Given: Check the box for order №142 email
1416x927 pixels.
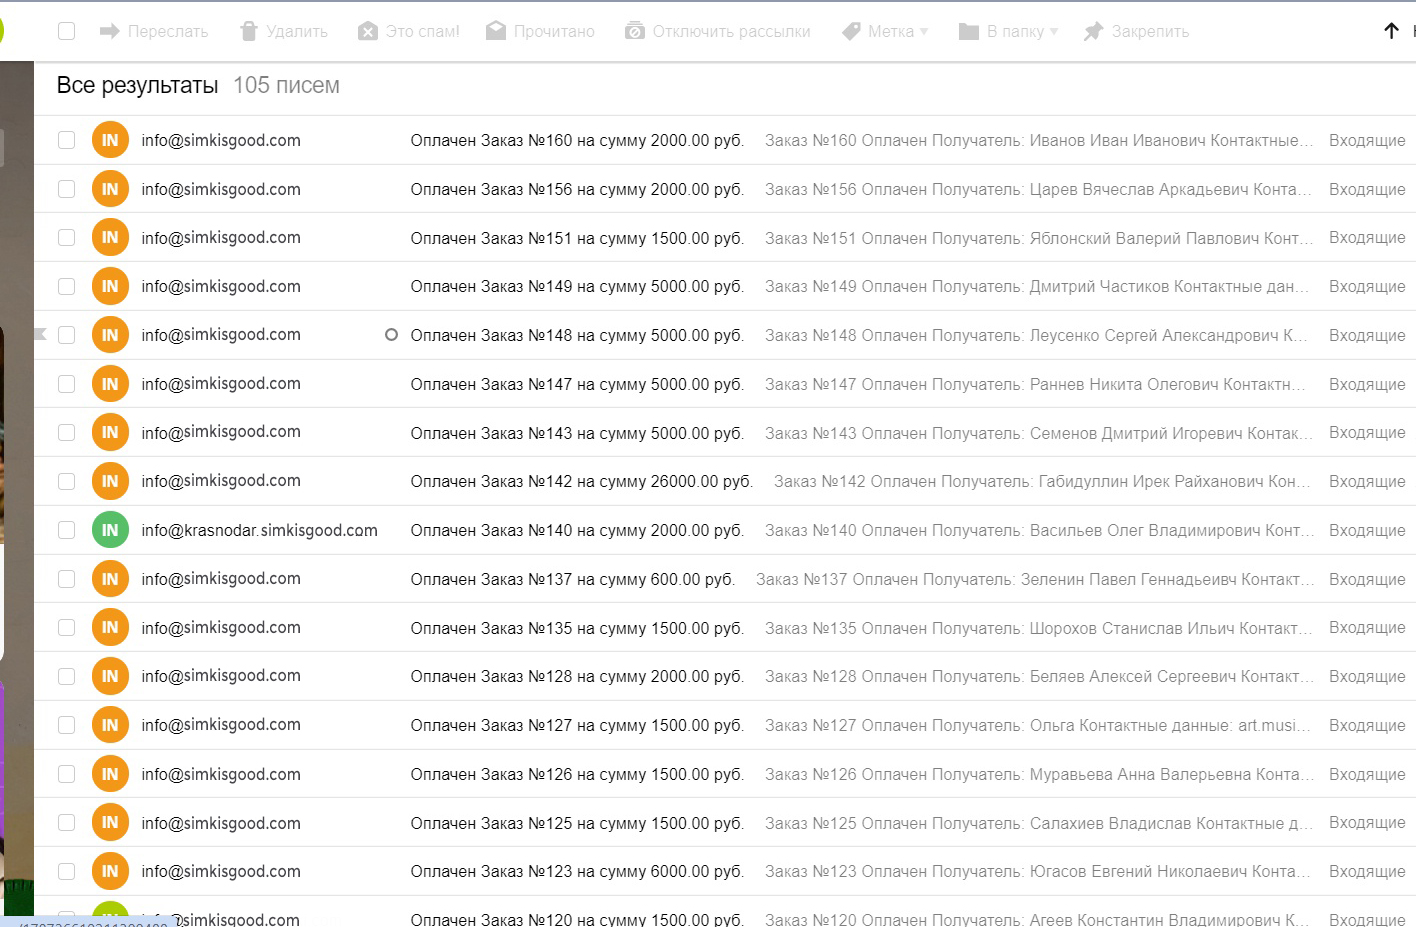Looking at the screenshot, I should 67,481.
